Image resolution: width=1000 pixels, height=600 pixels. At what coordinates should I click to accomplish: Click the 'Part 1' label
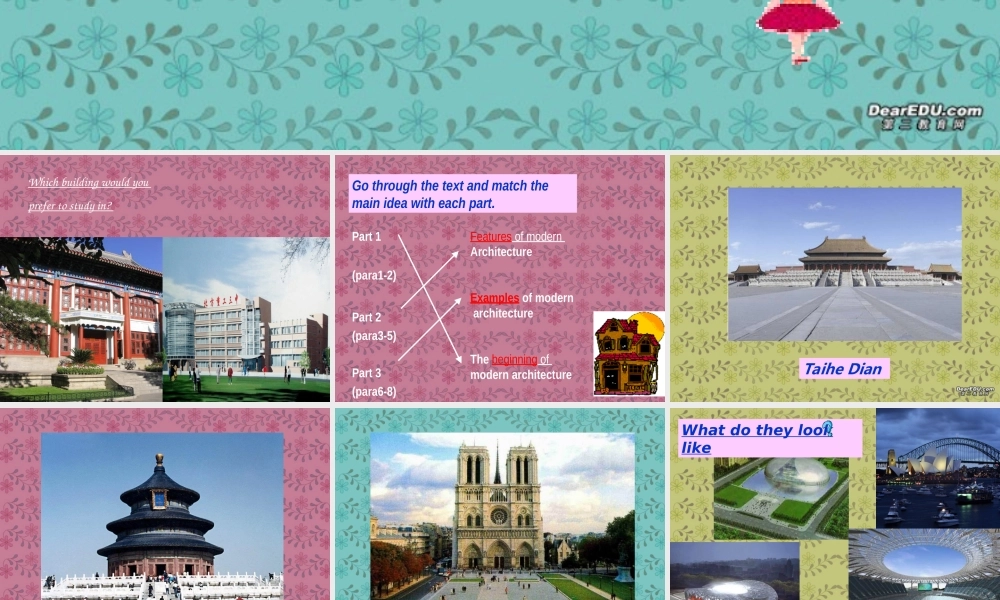click(366, 237)
